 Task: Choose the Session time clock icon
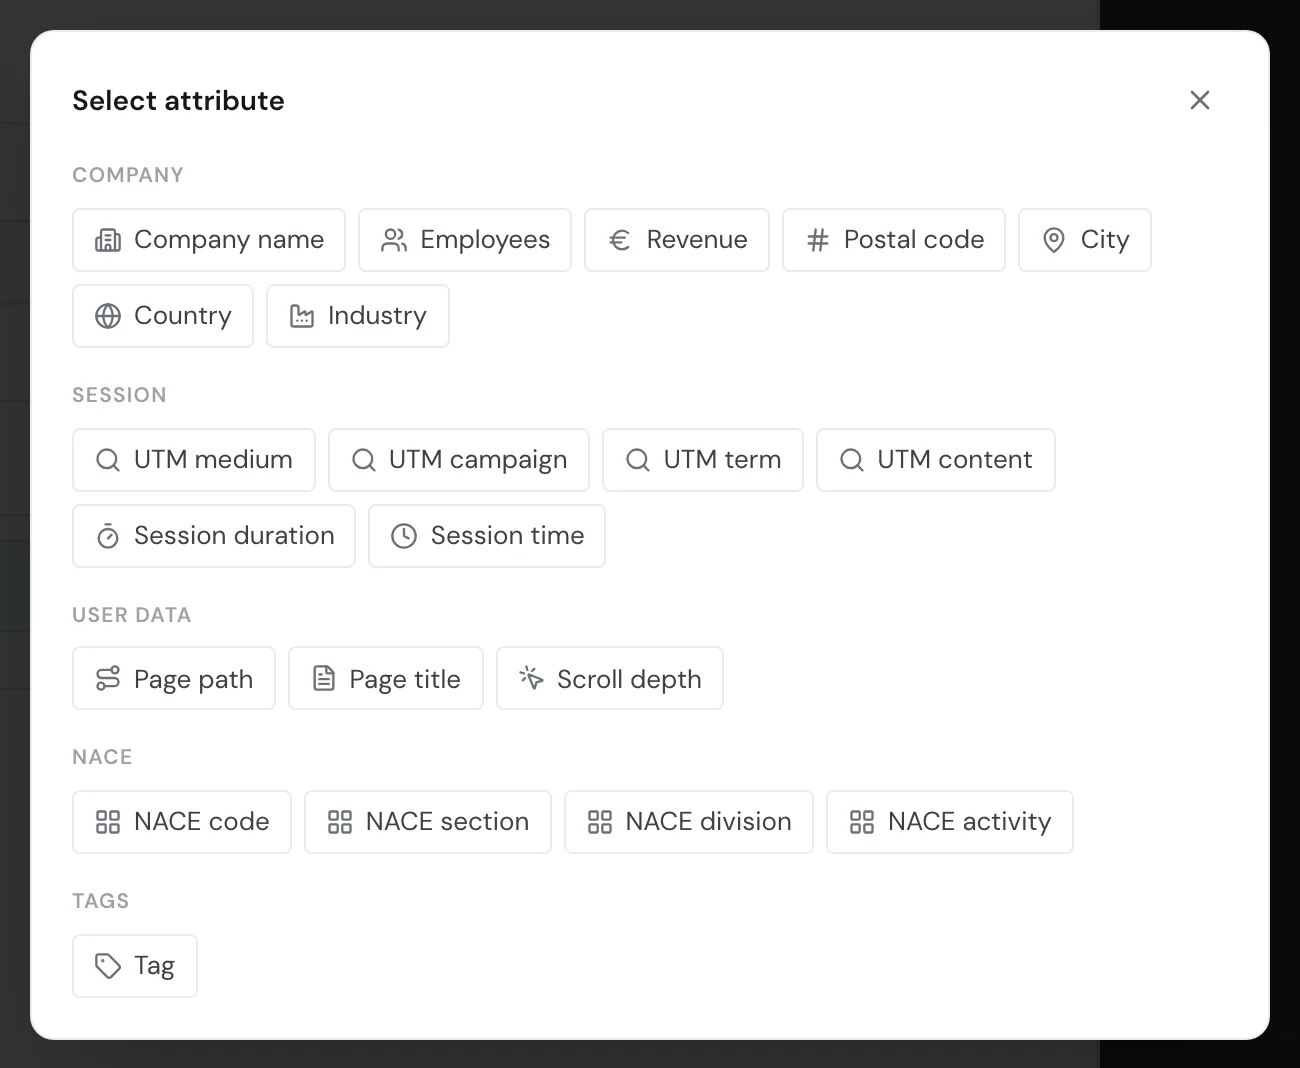pyautogui.click(x=404, y=536)
